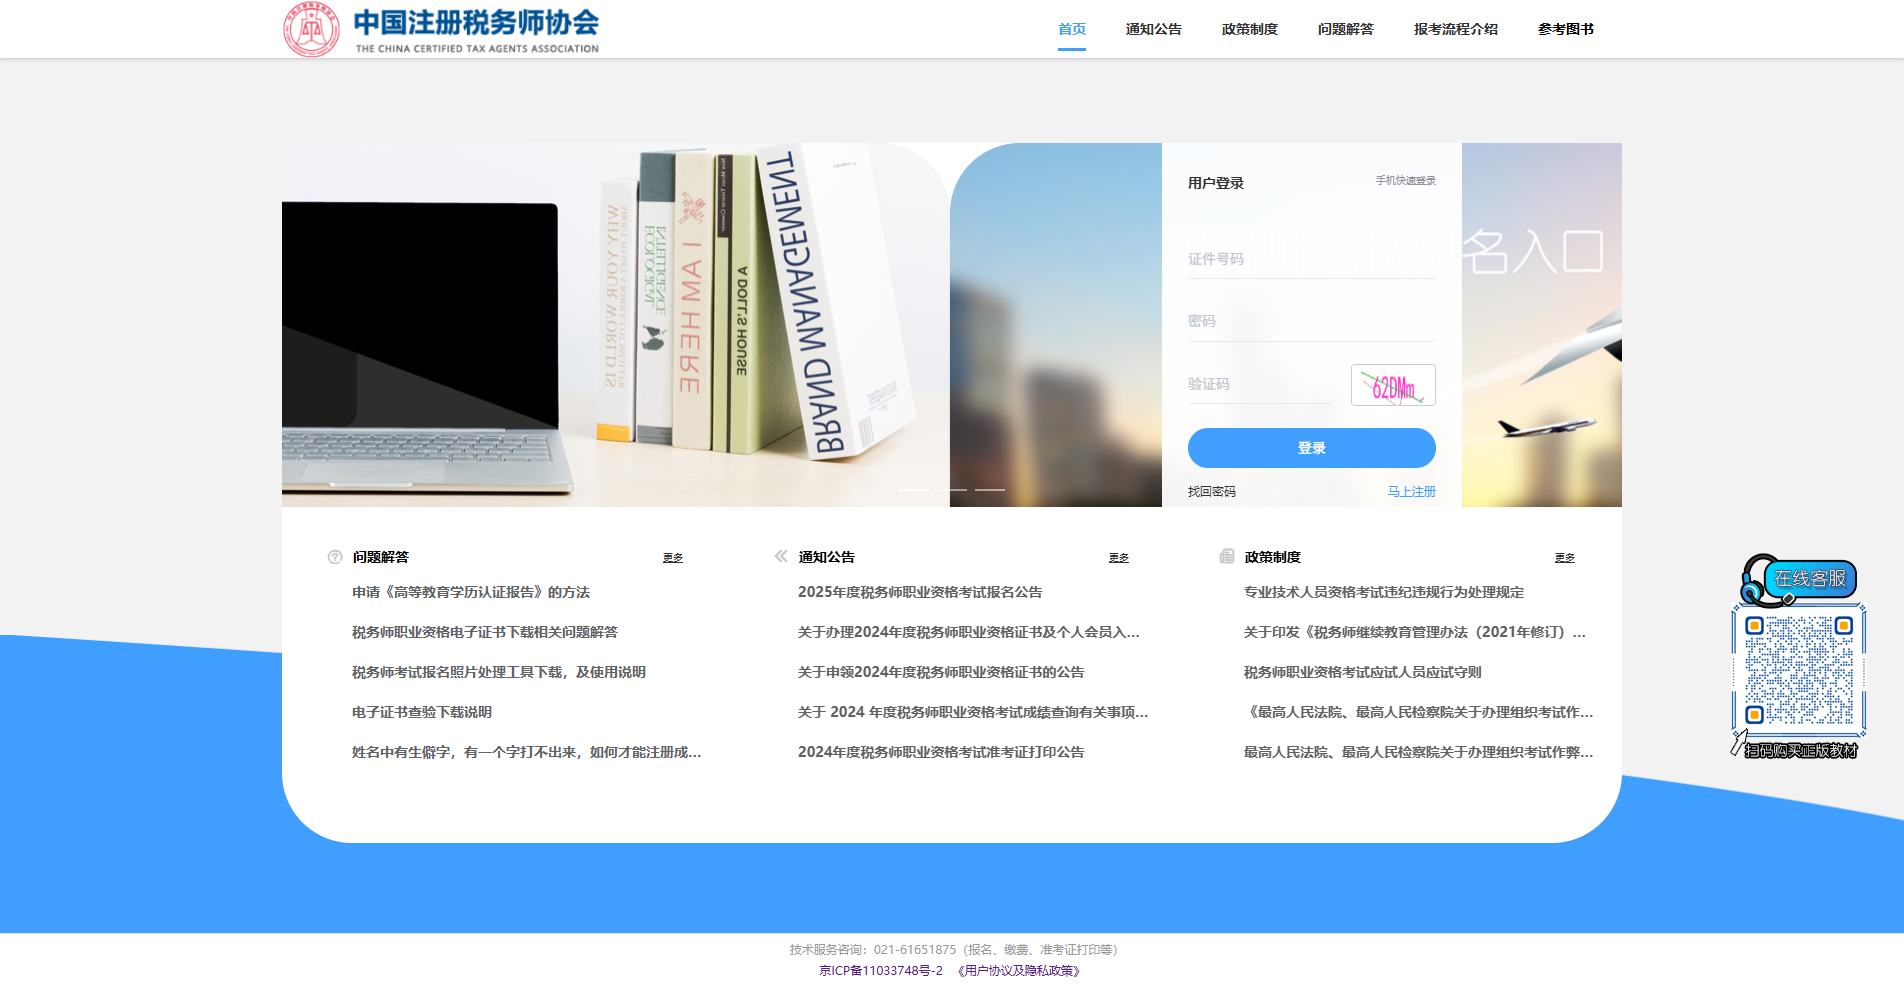Open the 报考流程介绍 menu item
Screen dimensions: 1904x985
1455,29
